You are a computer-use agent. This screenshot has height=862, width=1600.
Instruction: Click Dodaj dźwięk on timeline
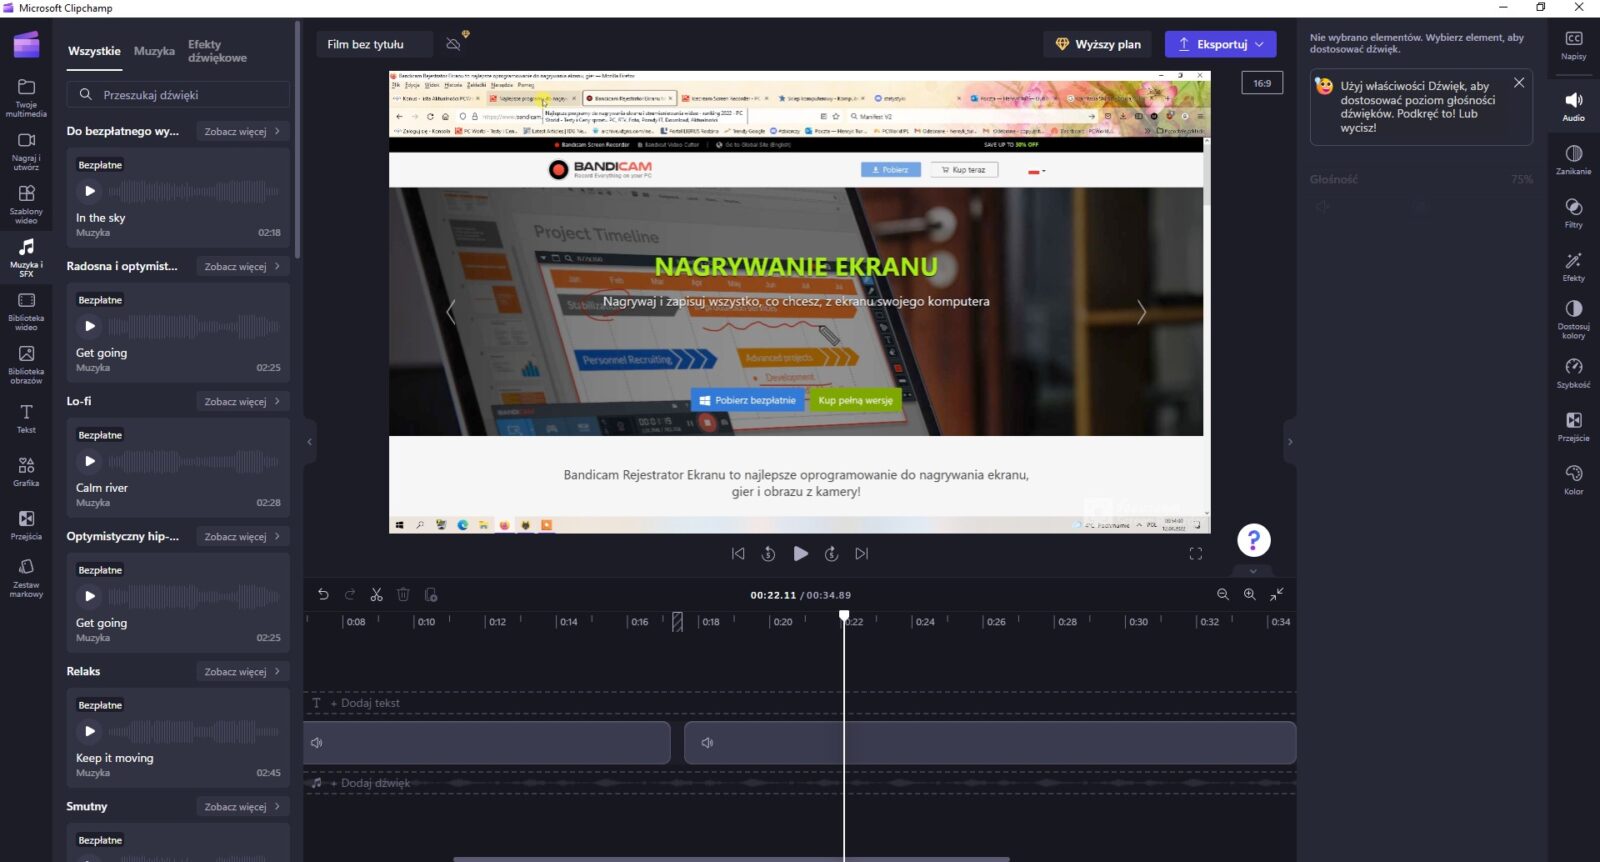point(369,783)
